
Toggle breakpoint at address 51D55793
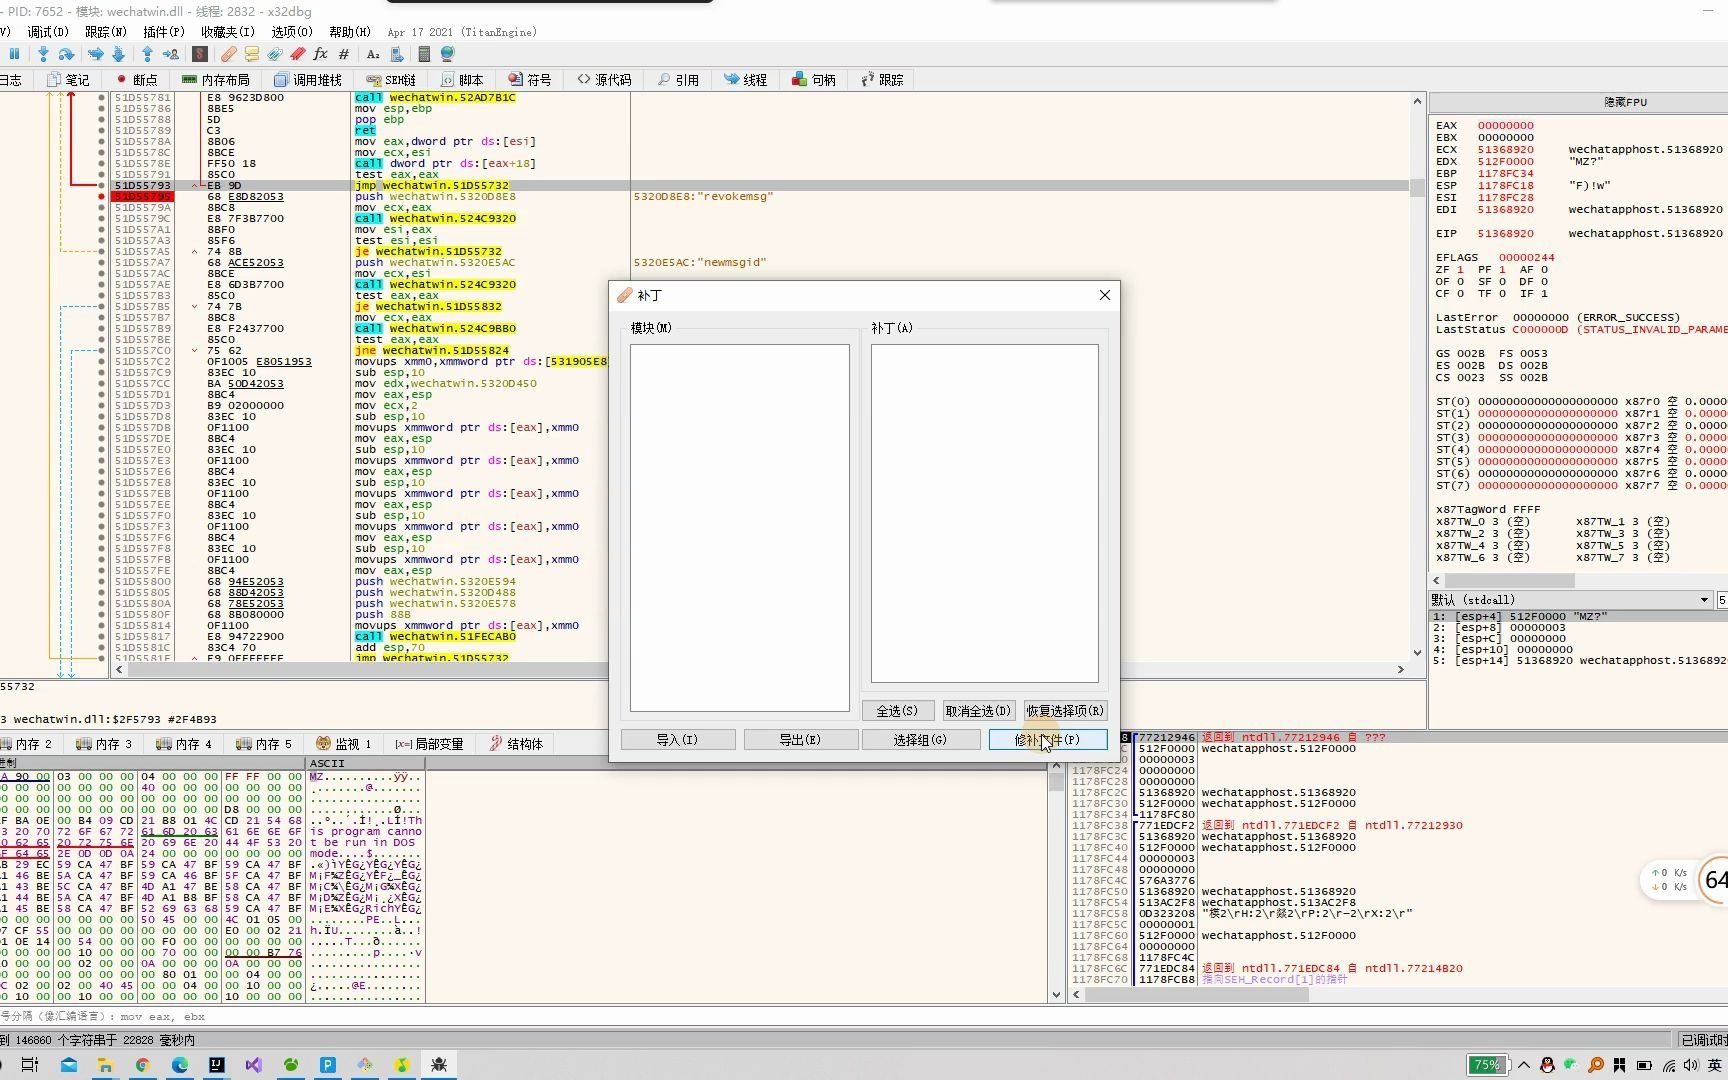point(101,186)
